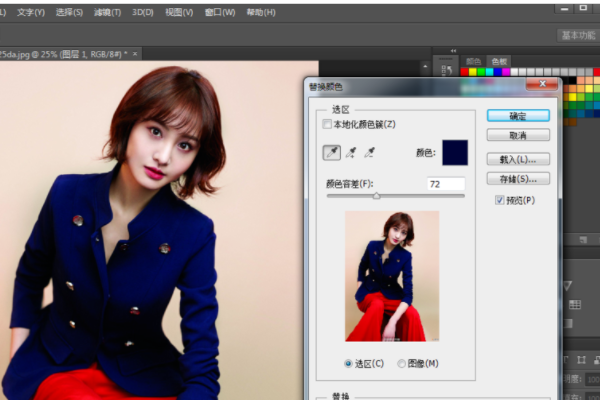Select the 图像(M) radio button
600x400 pixels.
pos(401,363)
